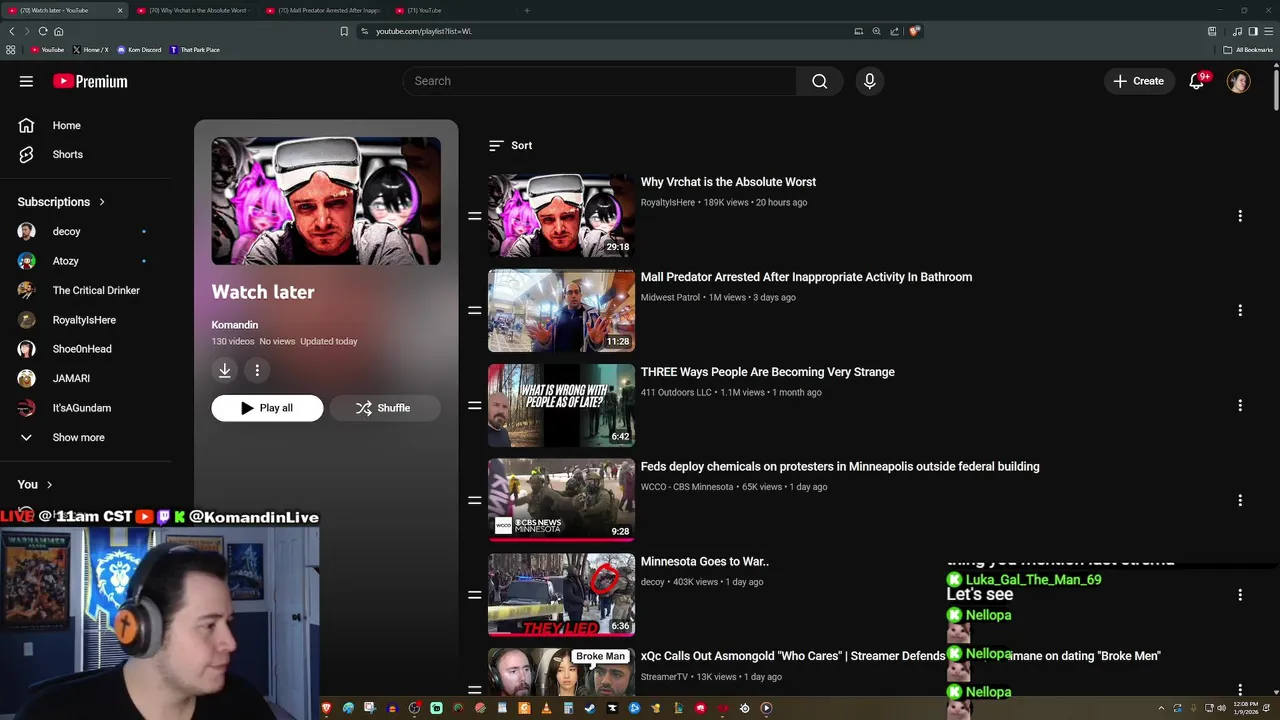The width and height of the screenshot is (1280, 720).
Task: Open the Sort dropdown
Action: tap(510, 145)
